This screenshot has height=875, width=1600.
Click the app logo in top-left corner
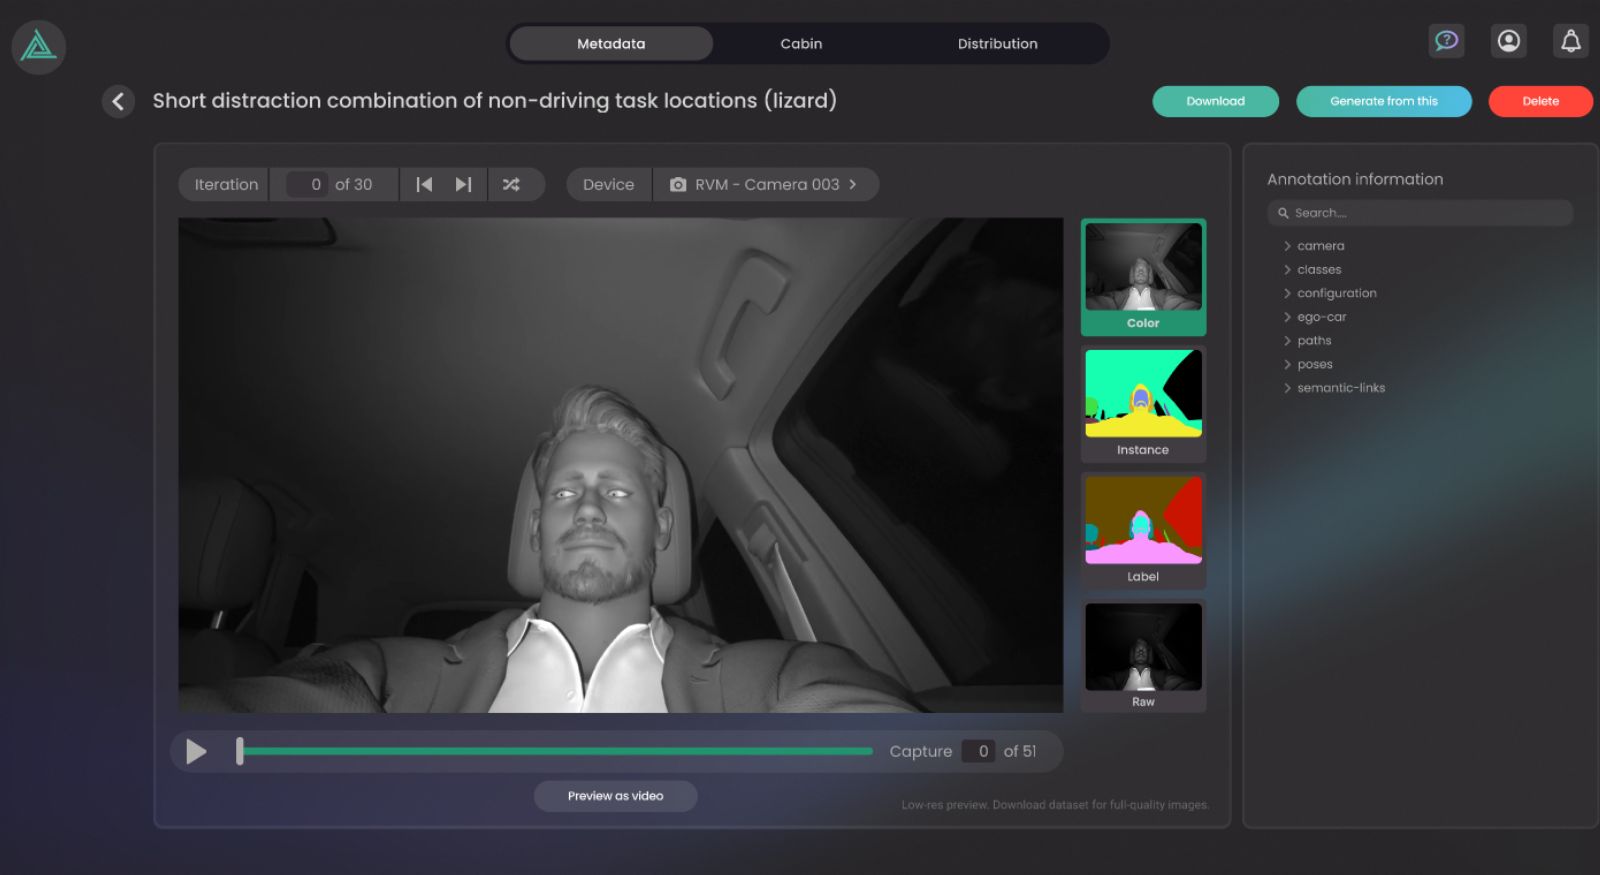coord(38,46)
